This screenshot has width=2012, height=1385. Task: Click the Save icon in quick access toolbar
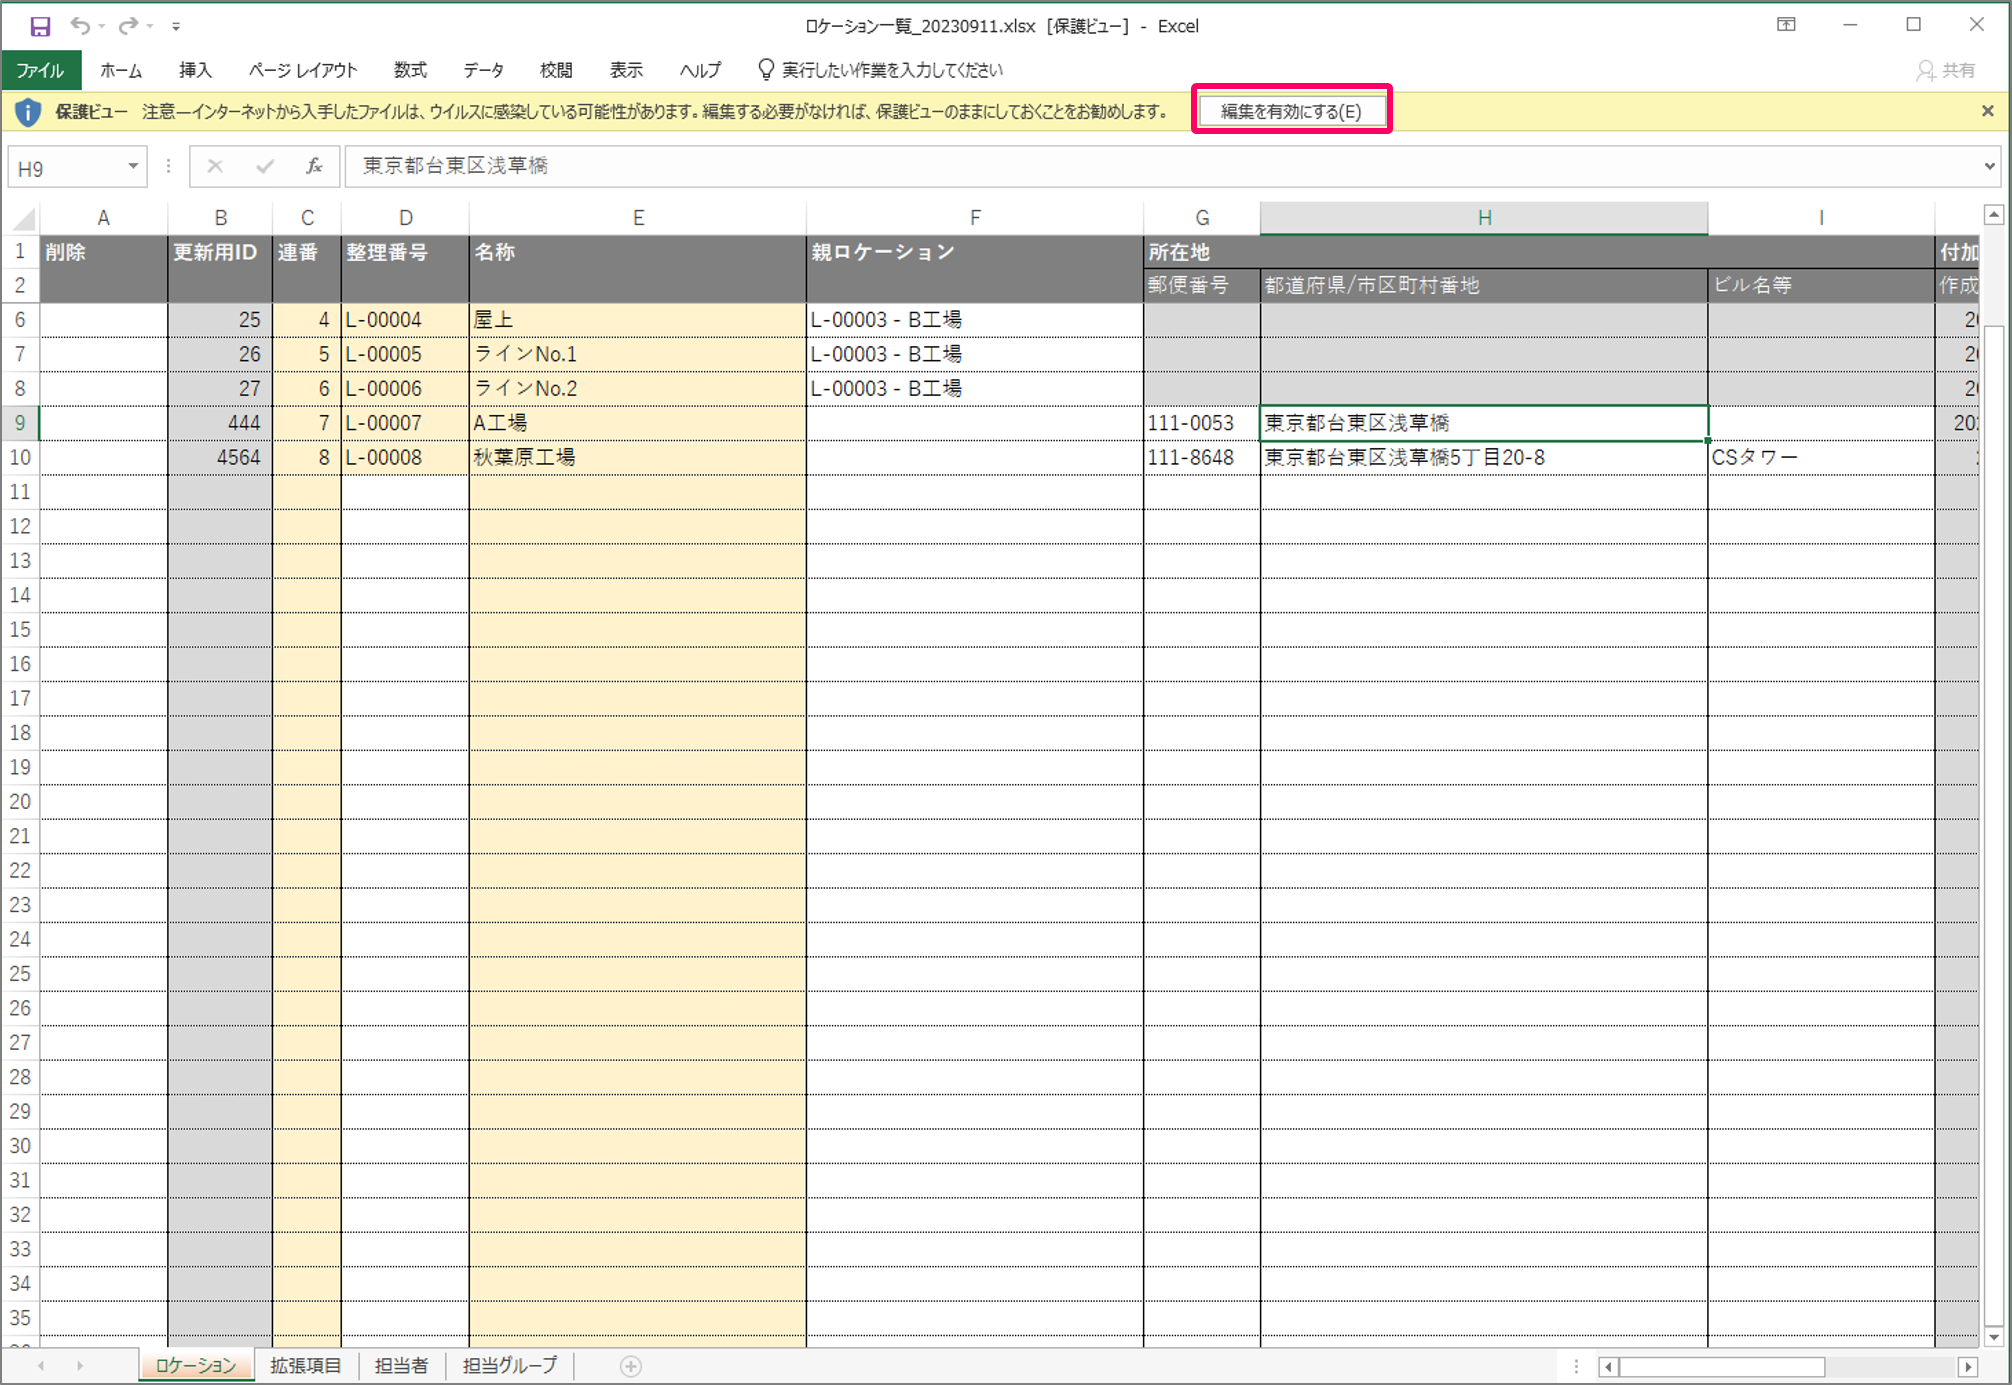click(x=40, y=26)
